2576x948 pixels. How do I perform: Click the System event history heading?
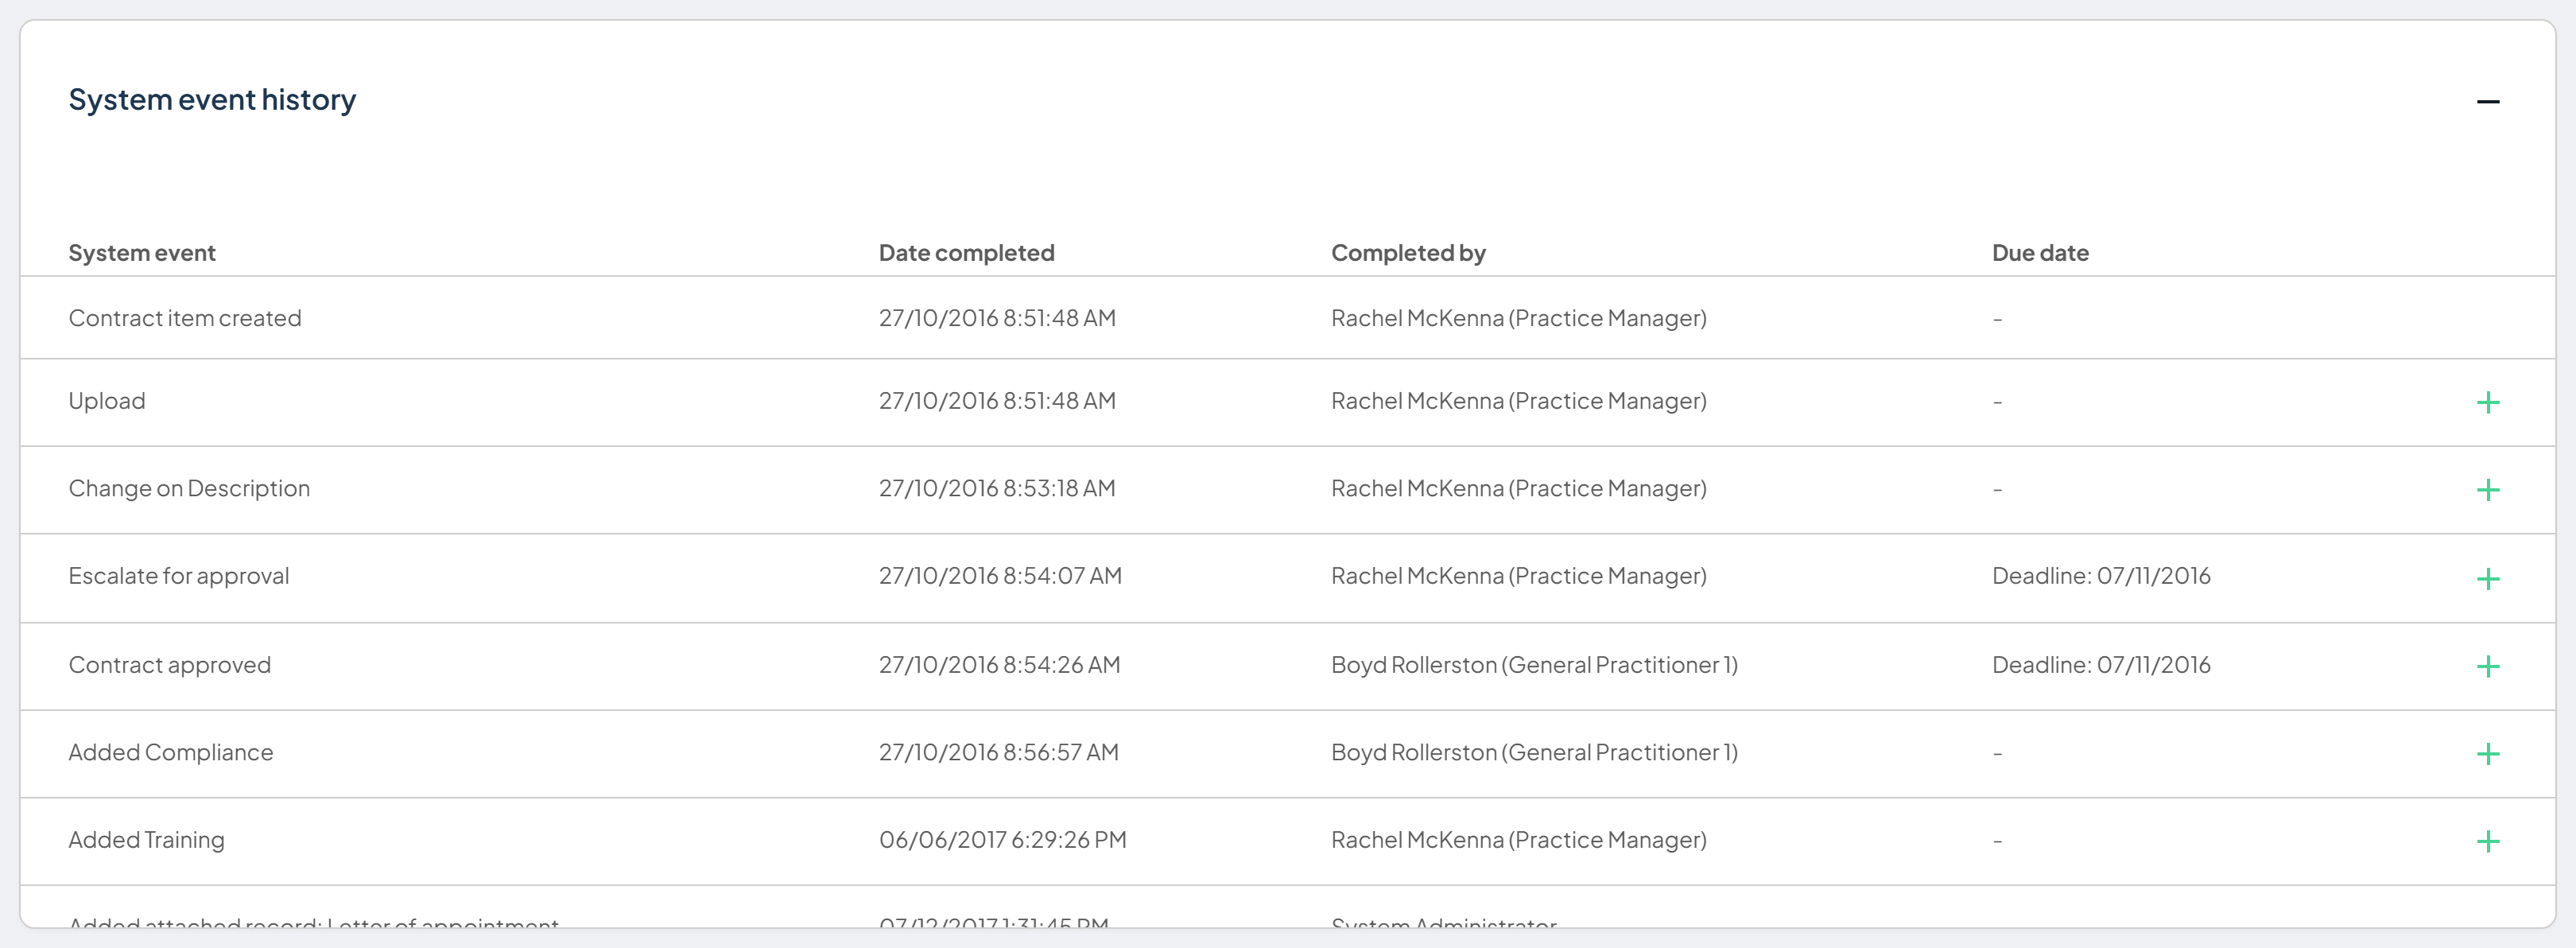pyautogui.click(x=212, y=100)
